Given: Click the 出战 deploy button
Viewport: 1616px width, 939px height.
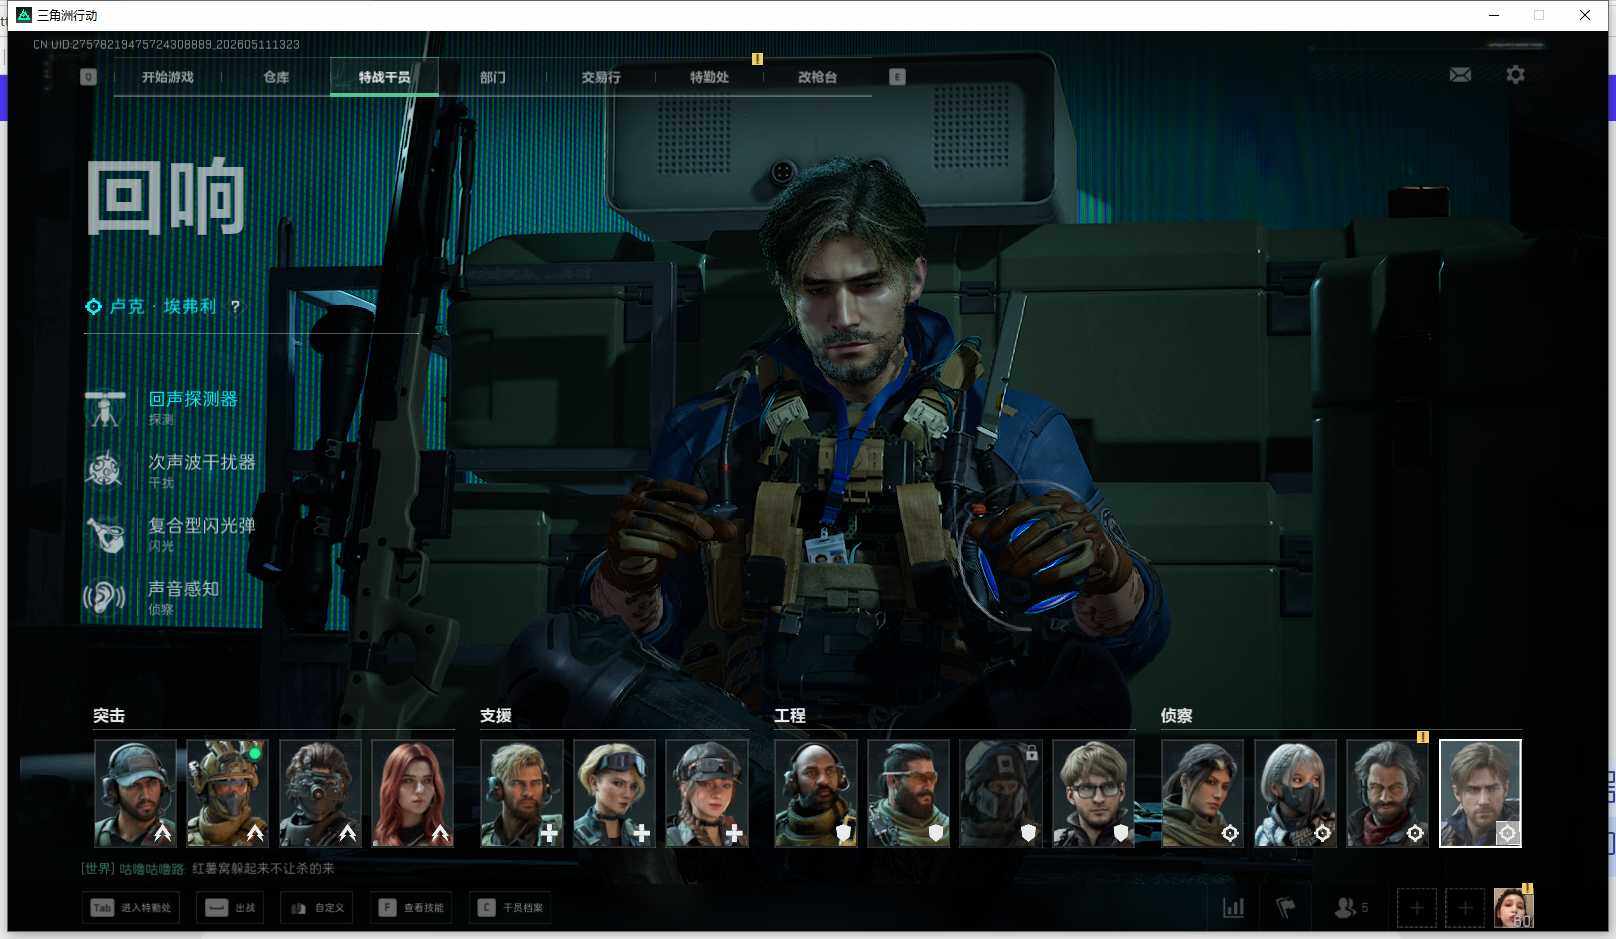Looking at the screenshot, I should click(230, 908).
